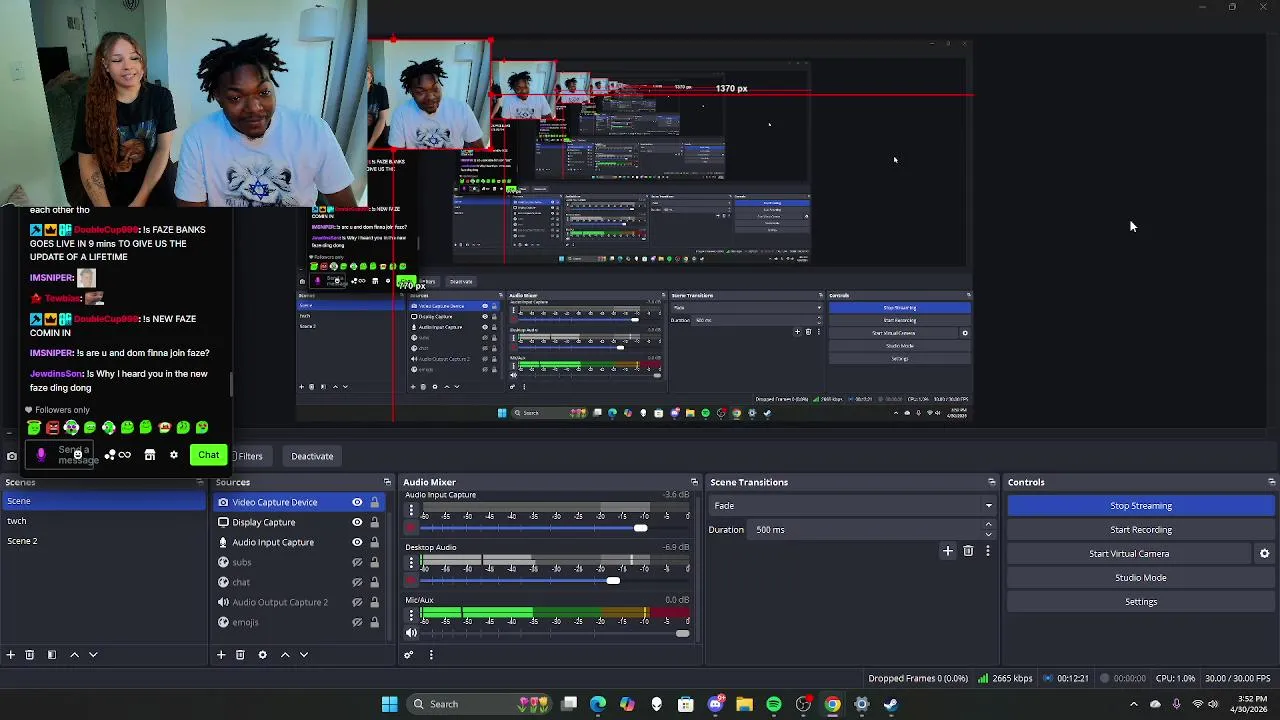Show the subs source
This screenshot has height=720, width=1280.
[x=357, y=562]
